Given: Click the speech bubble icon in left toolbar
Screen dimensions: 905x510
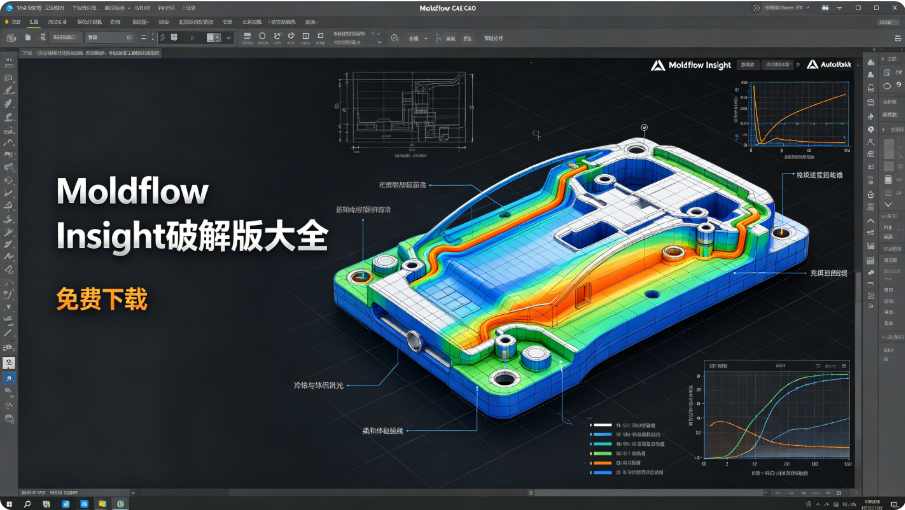Looking at the screenshot, I should point(9,419).
